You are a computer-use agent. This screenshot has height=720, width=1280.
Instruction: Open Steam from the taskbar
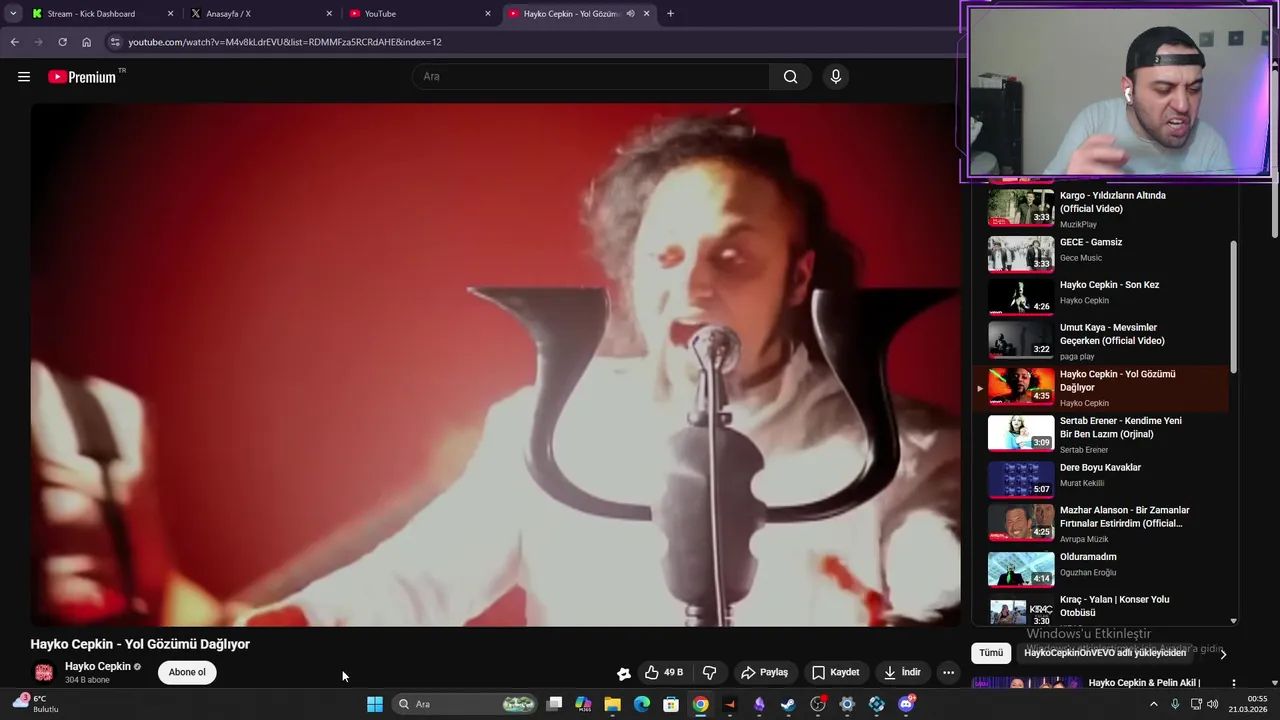pyautogui.click(x=788, y=704)
